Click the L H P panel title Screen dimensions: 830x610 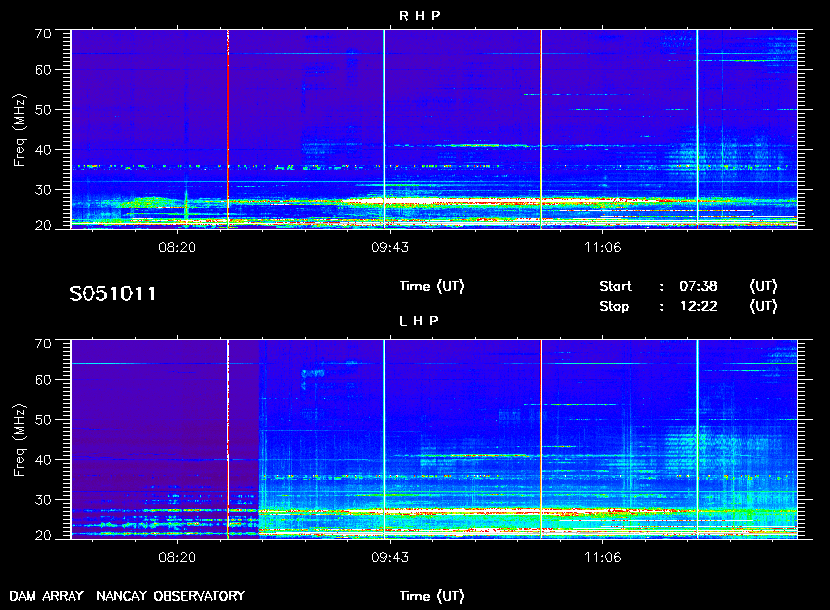[x=419, y=321]
